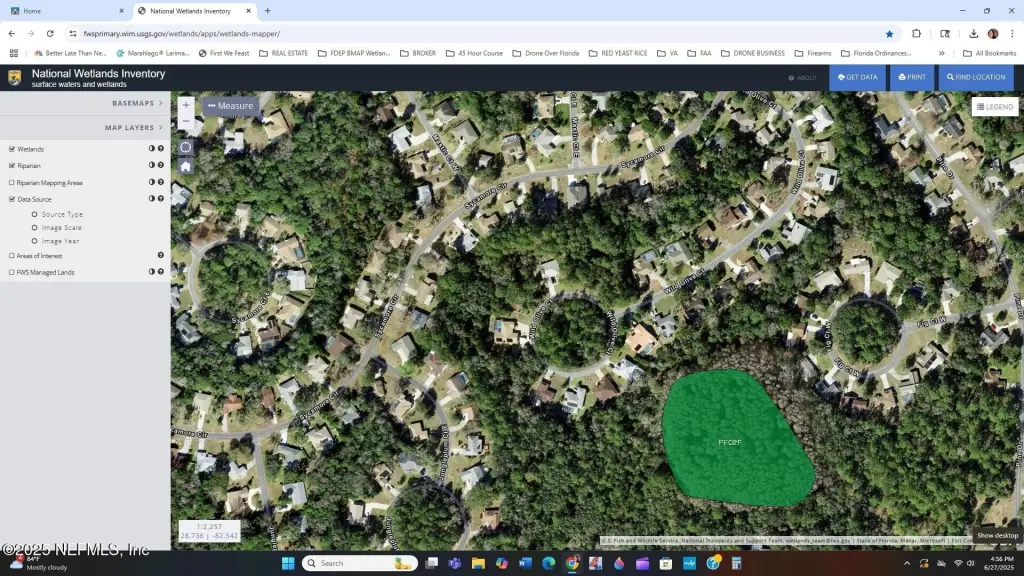
Task: Open the Riparian layer info icon
Action: point(160,166)
